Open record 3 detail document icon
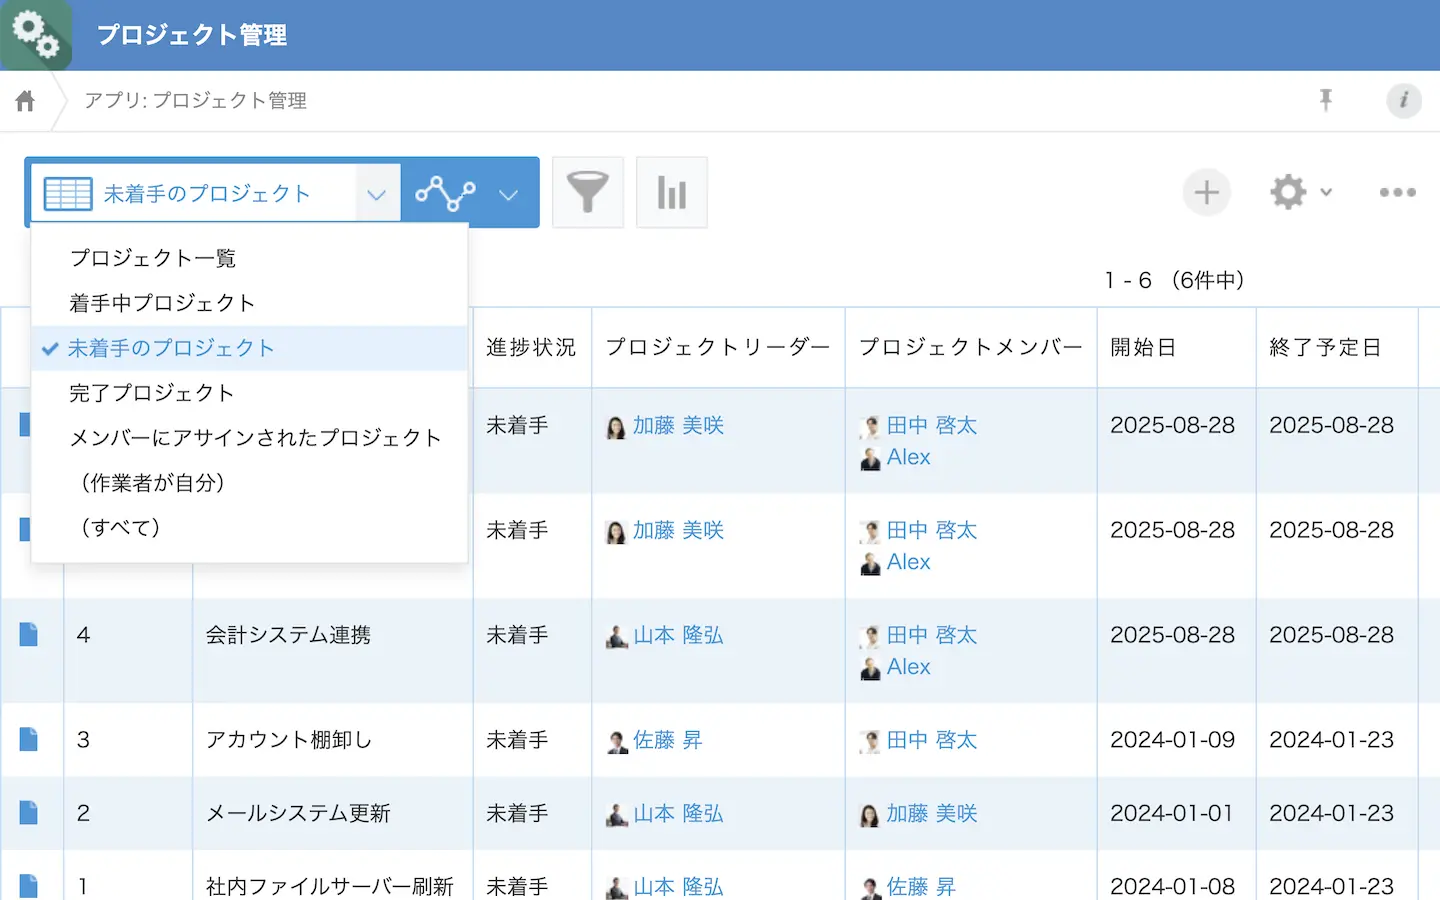 29,740
